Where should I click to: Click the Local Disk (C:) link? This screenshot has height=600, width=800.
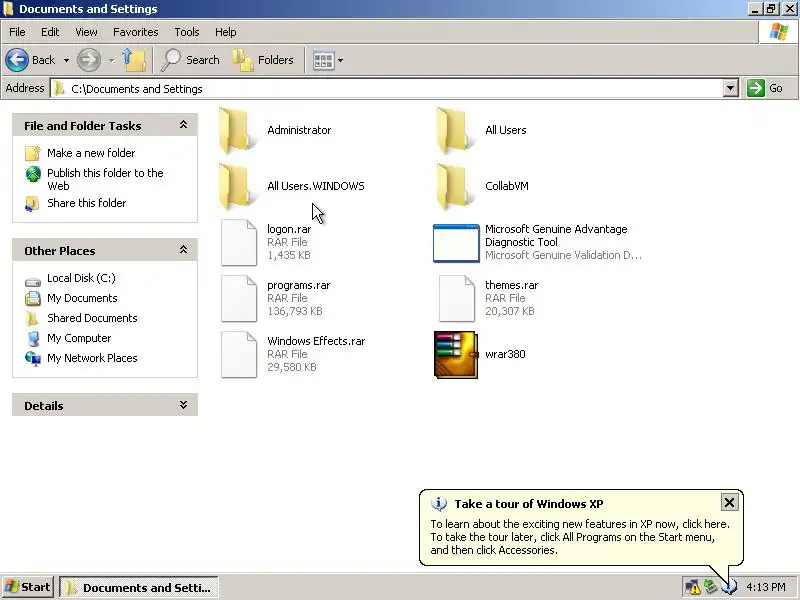coord(82,278)
